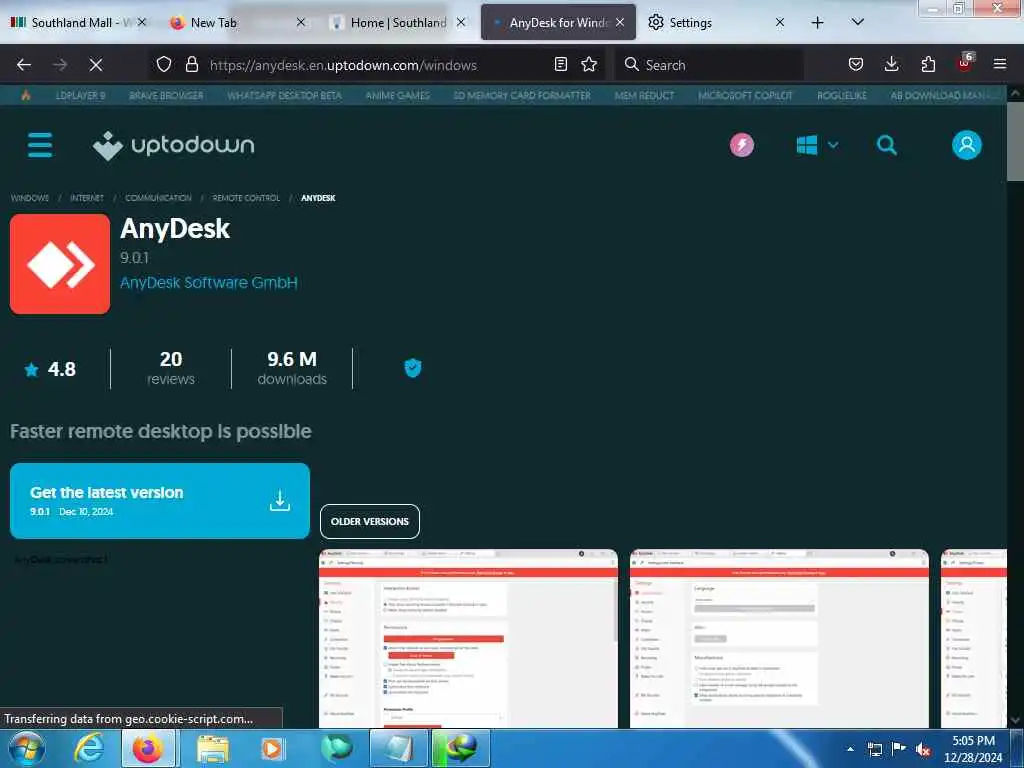Switch to the New Tab tab
Image resolution: width=1024 pixels, height=768 pixels.
pos(238,23)
